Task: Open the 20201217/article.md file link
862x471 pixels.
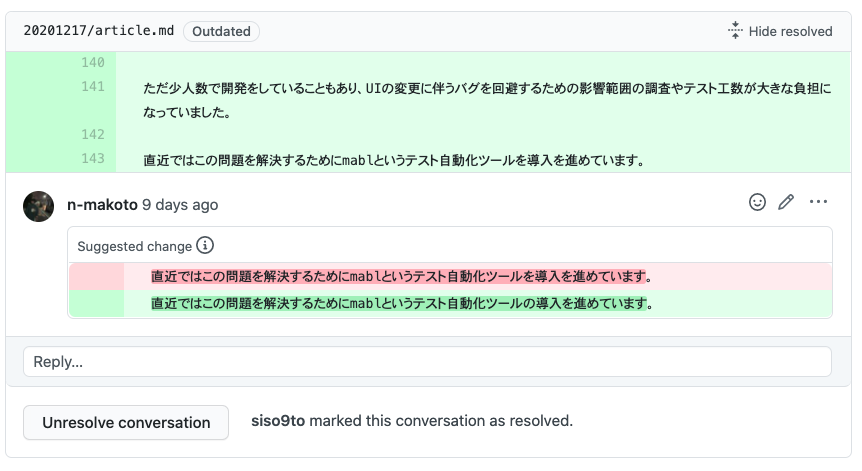Action: click(99, 31)
